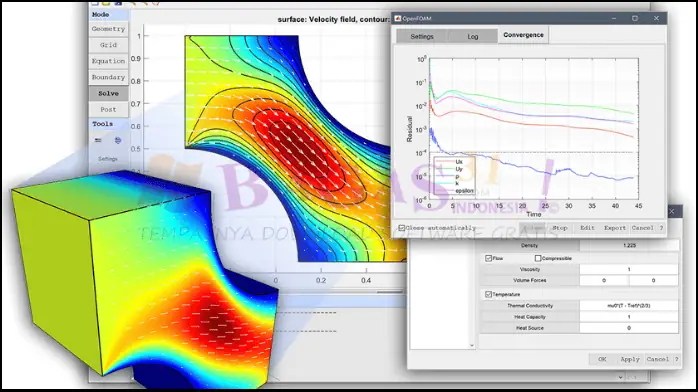Click the Uy legend entry
The height and width of the screenshot is (392, 698).
click(459, 169)
